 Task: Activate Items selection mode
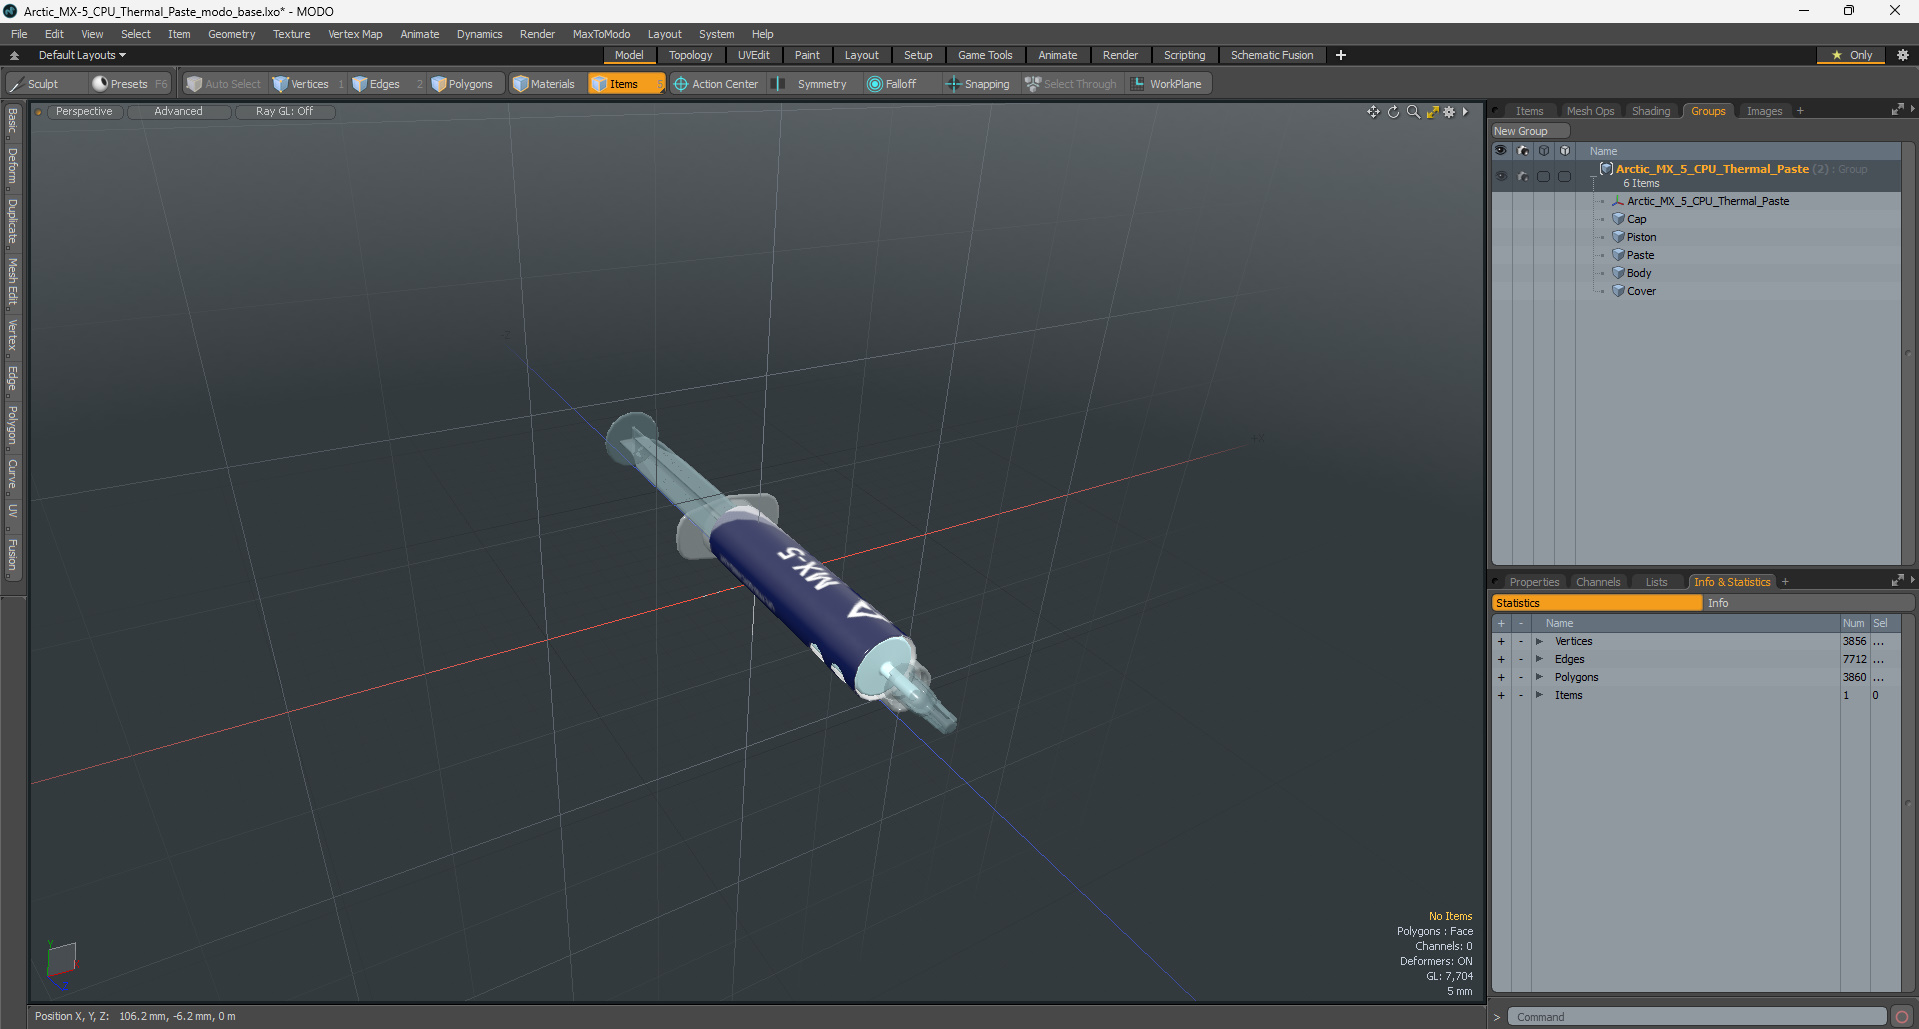(x=625, y=84)
